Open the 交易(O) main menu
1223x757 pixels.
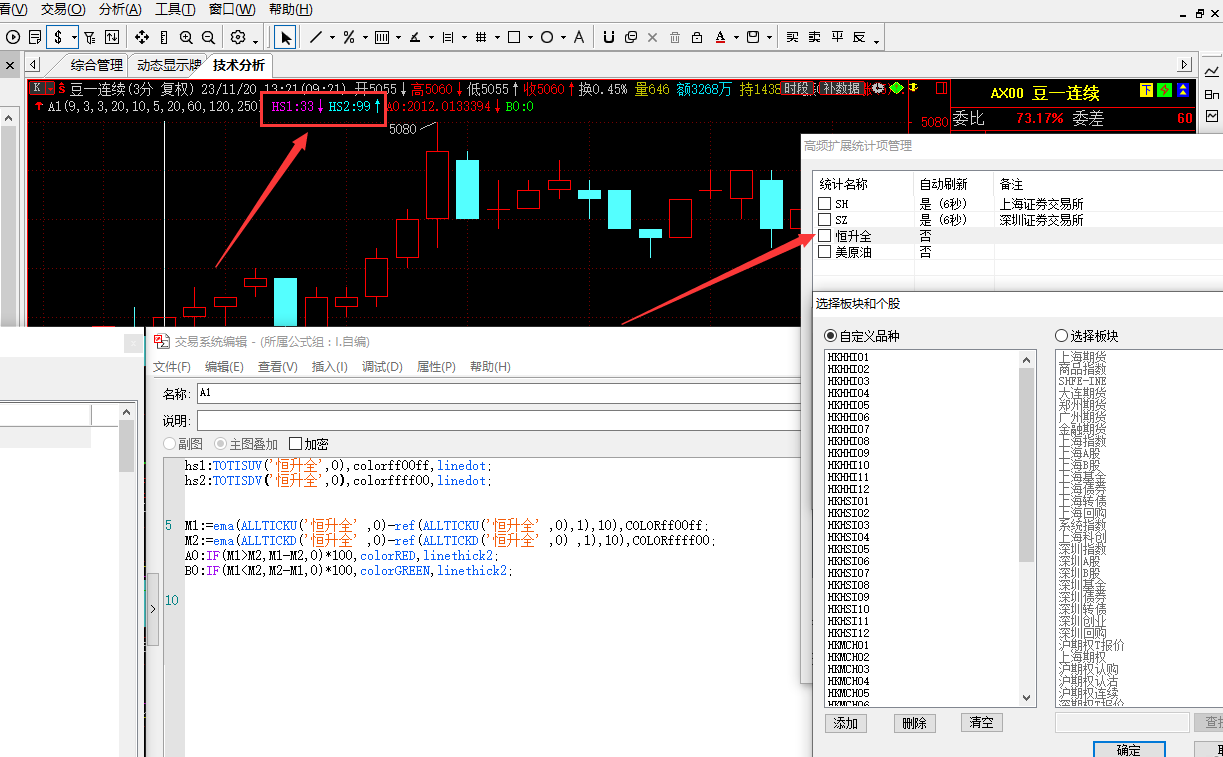point(61,9)
